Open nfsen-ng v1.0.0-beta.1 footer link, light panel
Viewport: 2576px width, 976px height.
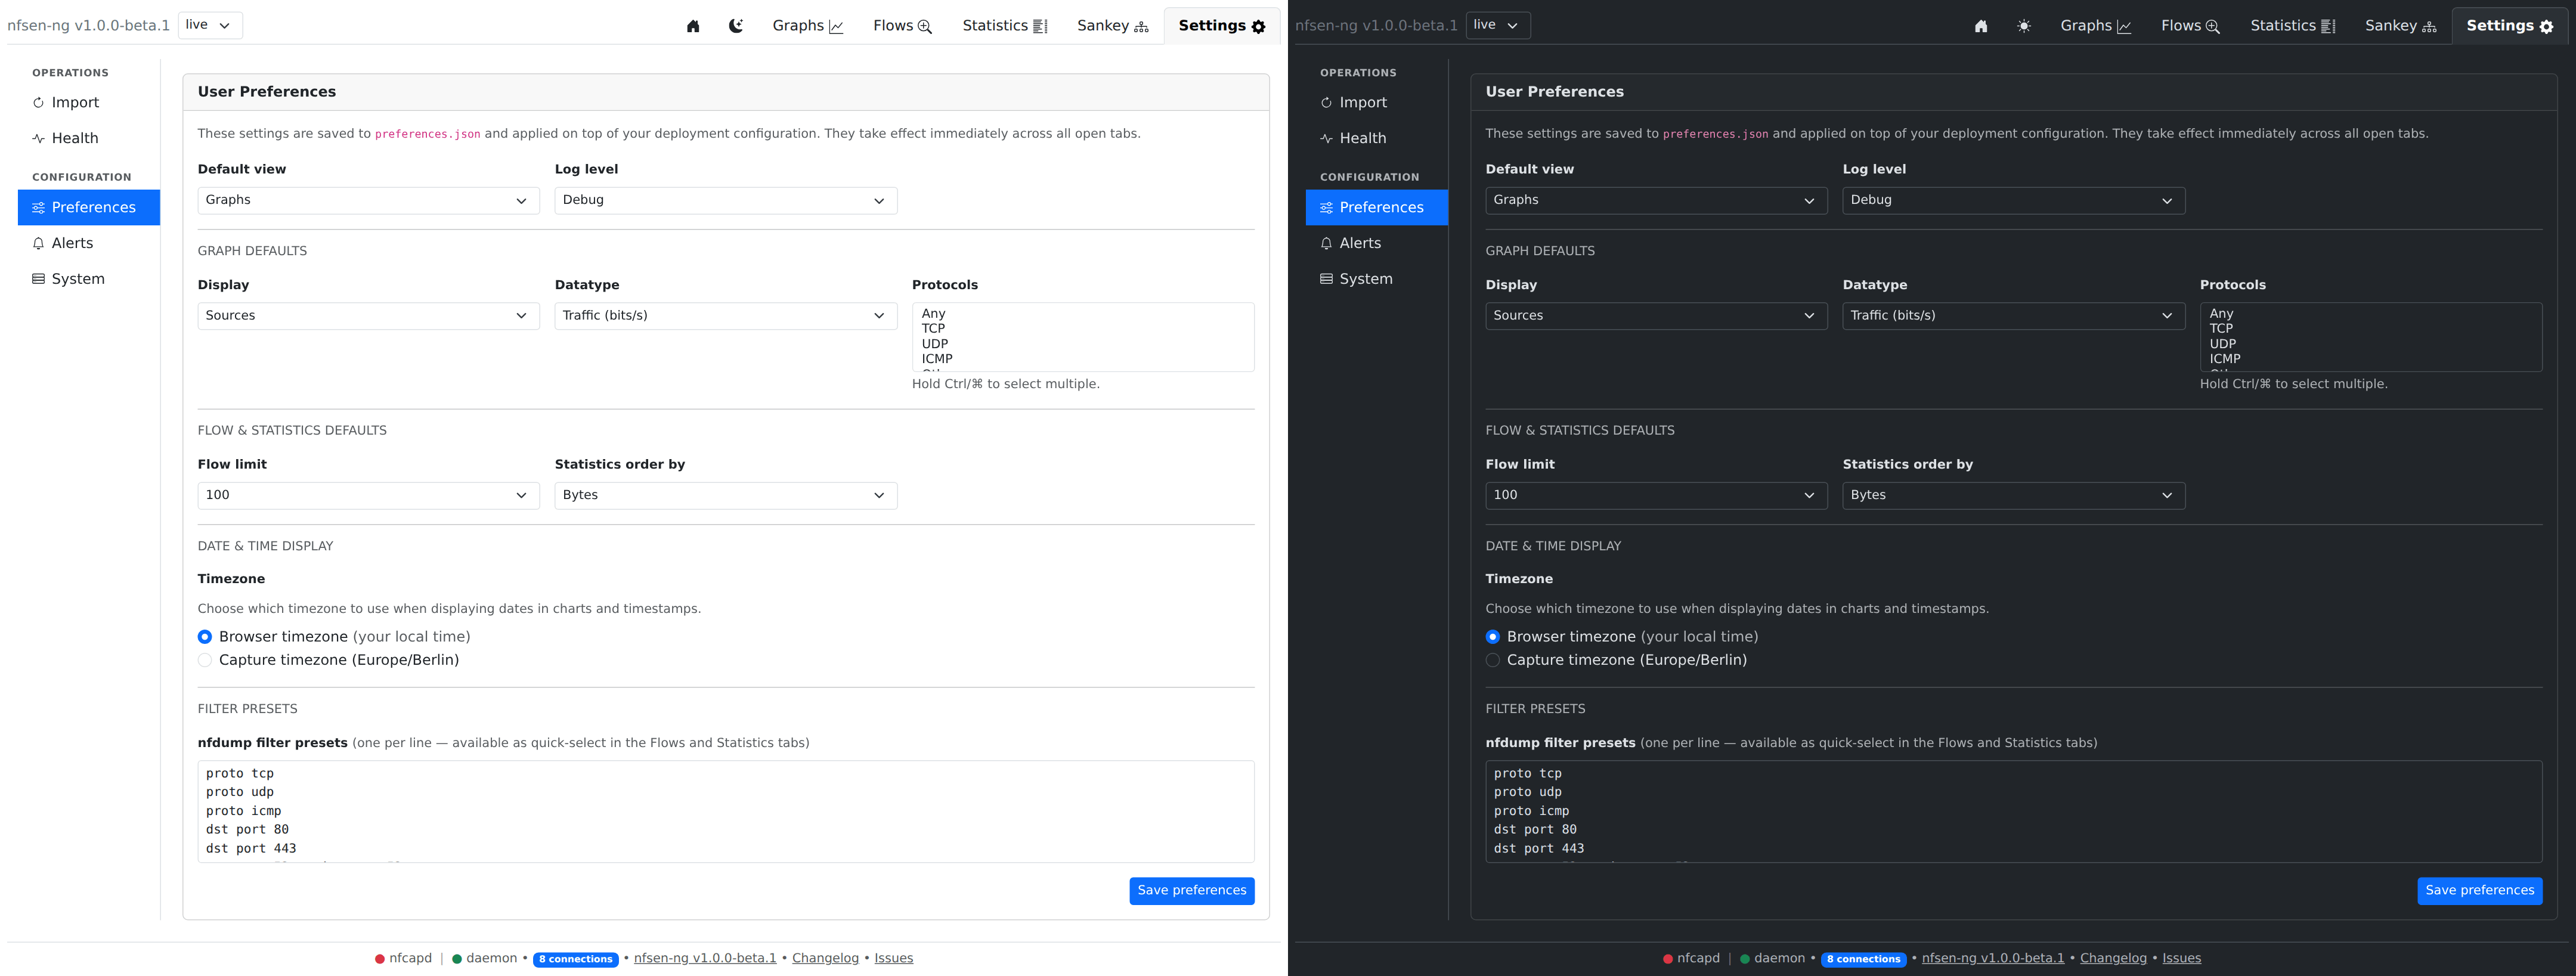pos(705,959)
